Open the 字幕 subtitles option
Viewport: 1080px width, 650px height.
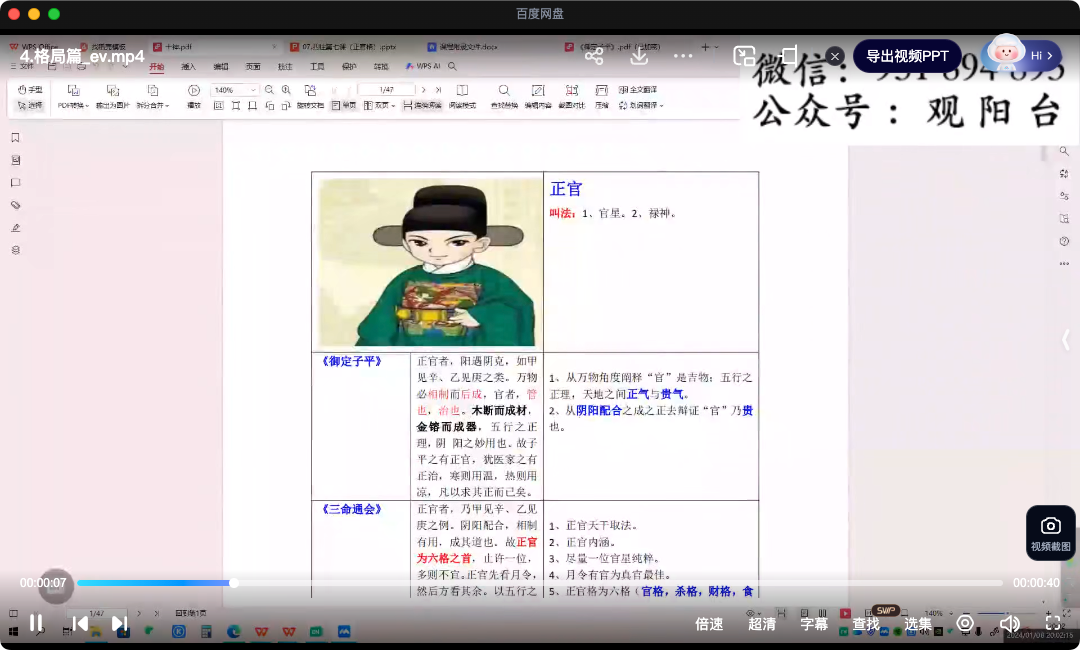[x=814, y=624]
